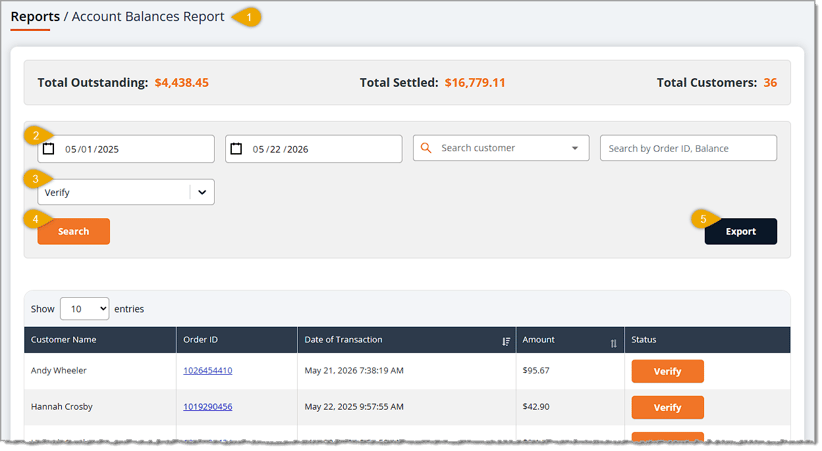Go to Reports breadcrumb
The height and width of the screenshot is (451, 822).
[x=35, y=17]
